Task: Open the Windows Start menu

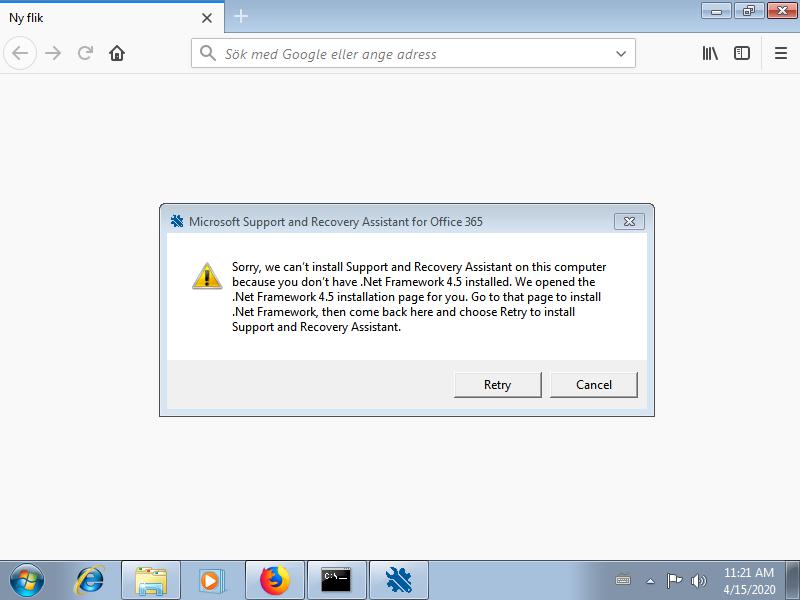Action: tap(27, 581)
